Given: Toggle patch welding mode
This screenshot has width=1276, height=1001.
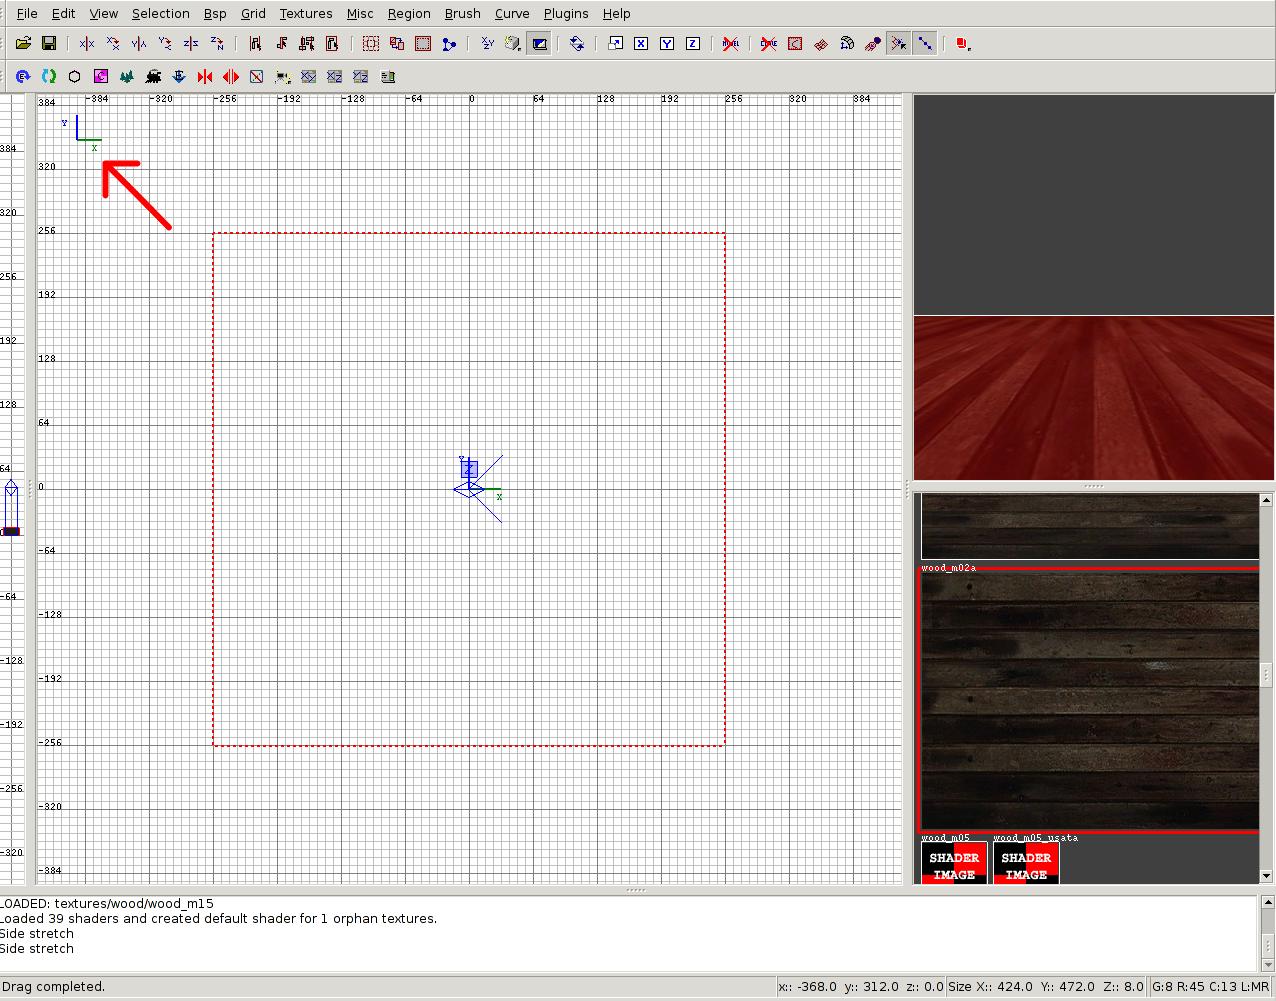Looking at the screenshot, I should 899,44.
